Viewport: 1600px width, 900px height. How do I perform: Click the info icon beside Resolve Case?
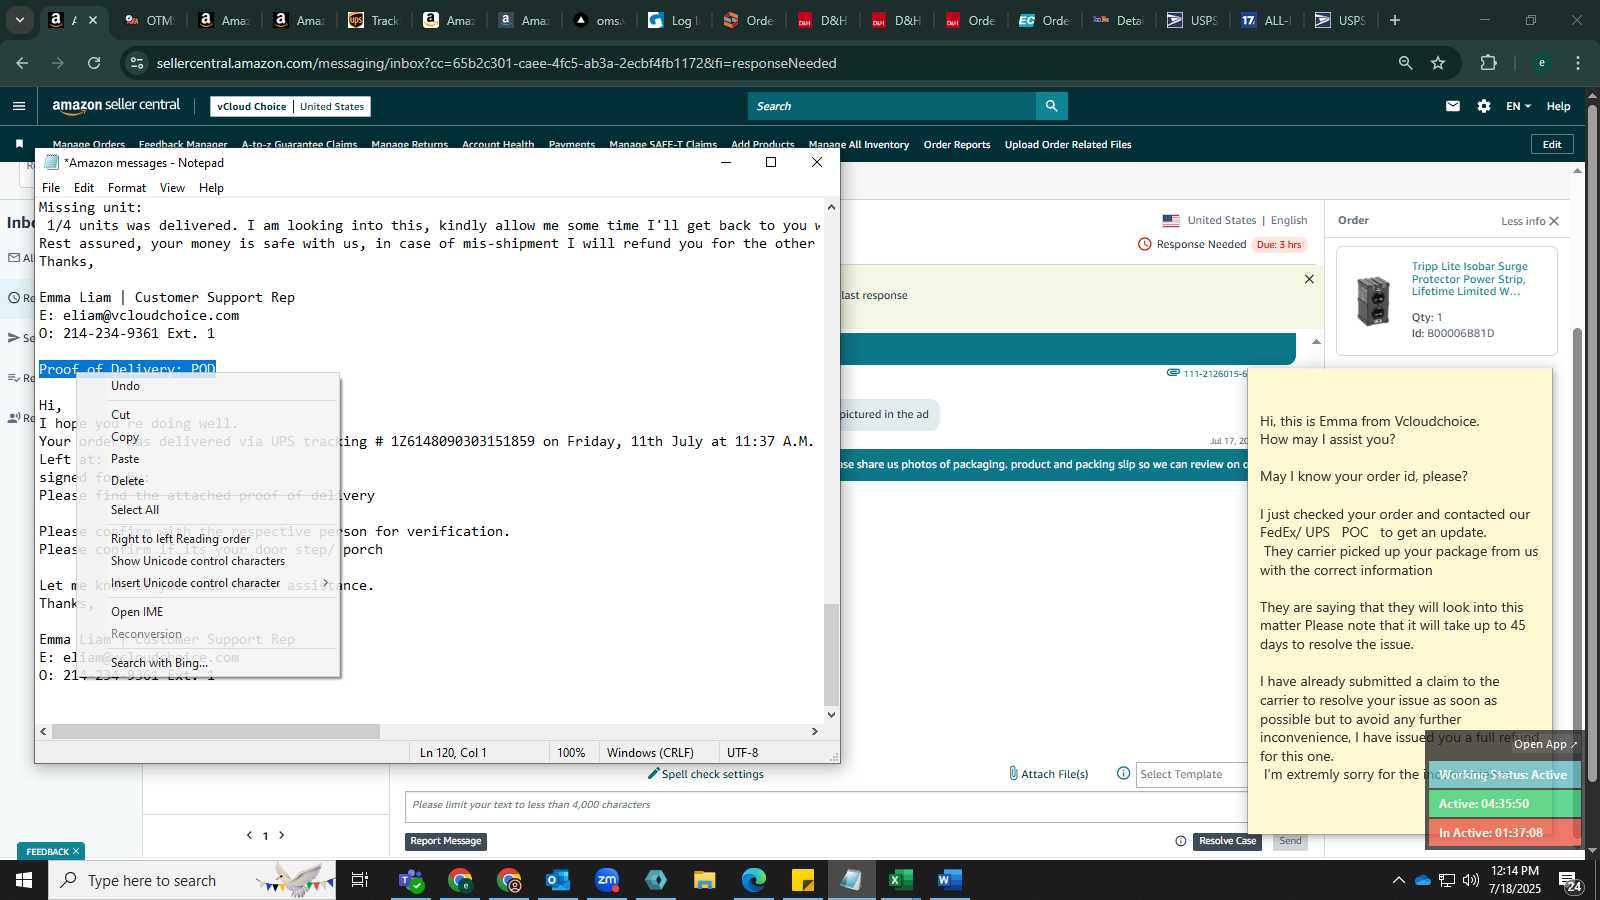1181,841
